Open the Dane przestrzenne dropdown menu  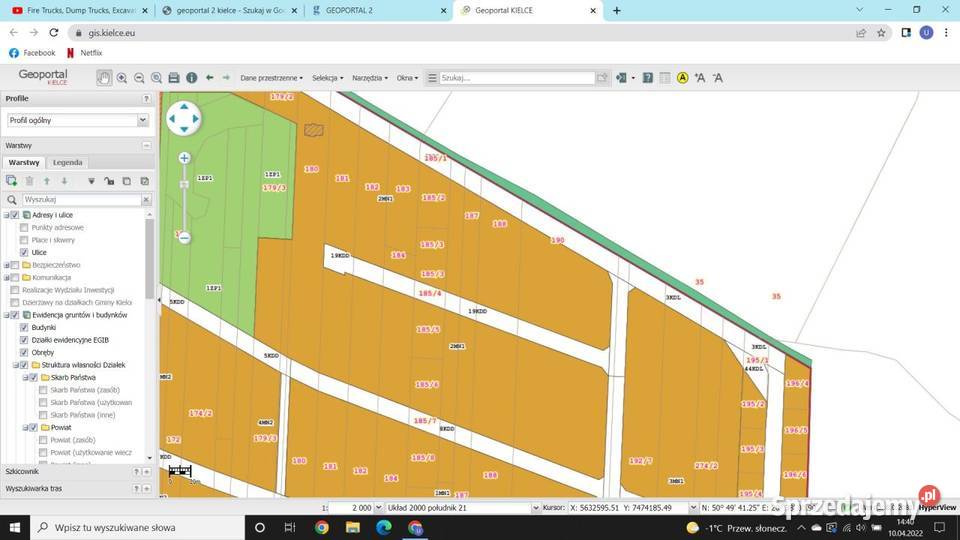(x=271, y=77)
